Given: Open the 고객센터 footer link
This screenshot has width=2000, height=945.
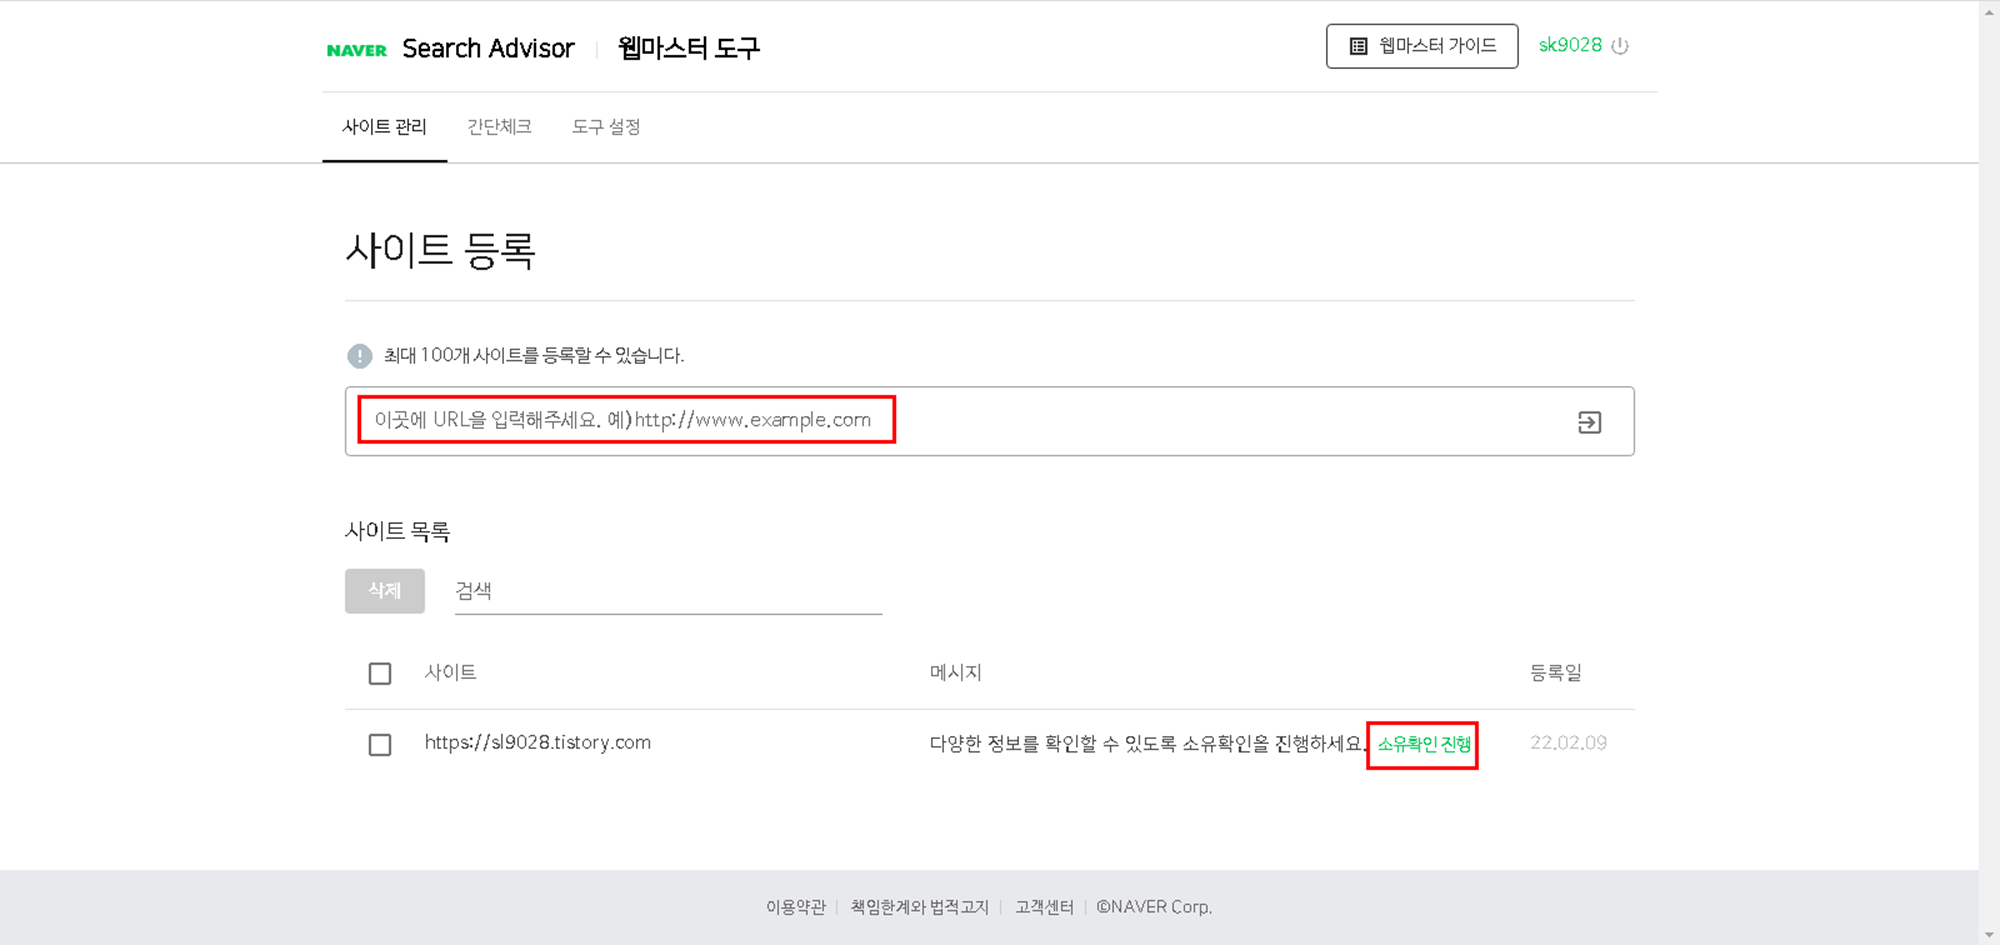Looking at the screenshot, I should (x=1044, y=907).
